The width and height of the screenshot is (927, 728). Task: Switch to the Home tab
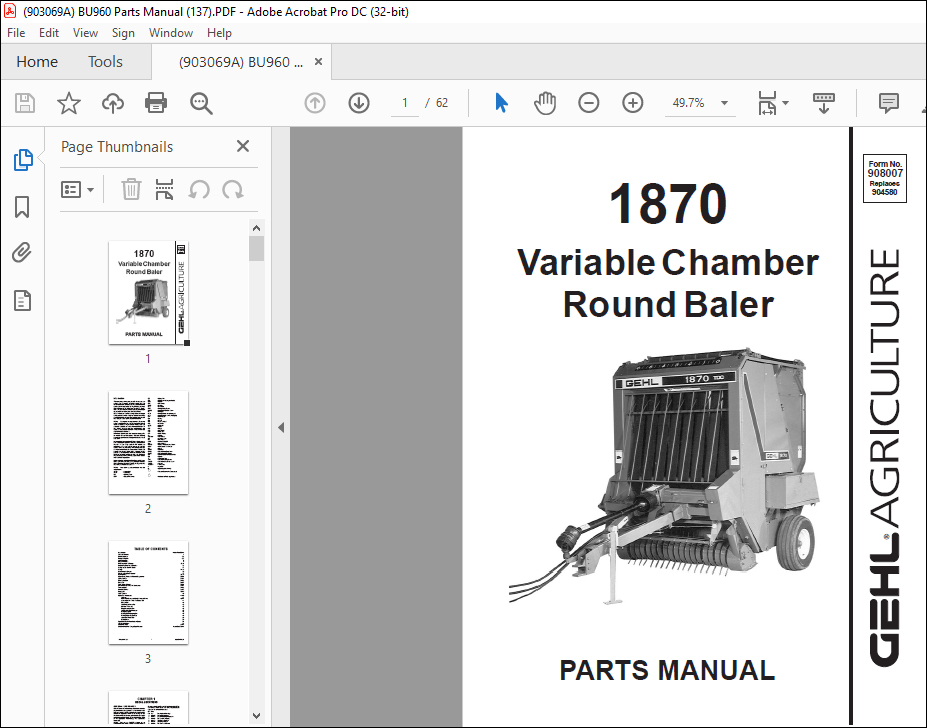[x=37, y=62]
